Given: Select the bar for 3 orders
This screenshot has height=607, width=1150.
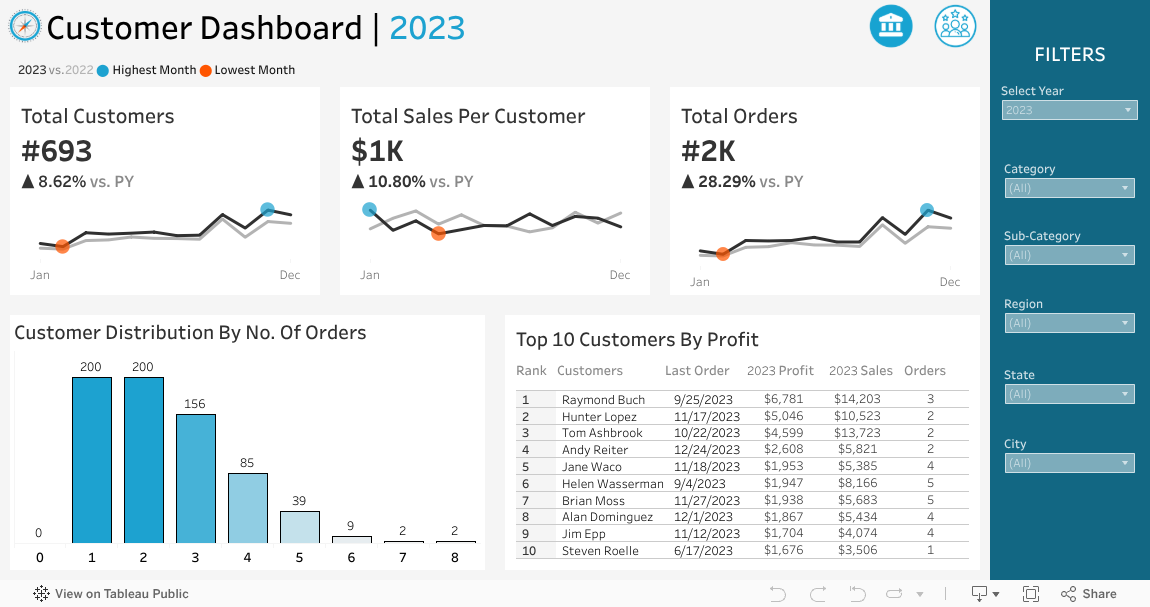Looking at the screenshot, I should tap(196, 478).
